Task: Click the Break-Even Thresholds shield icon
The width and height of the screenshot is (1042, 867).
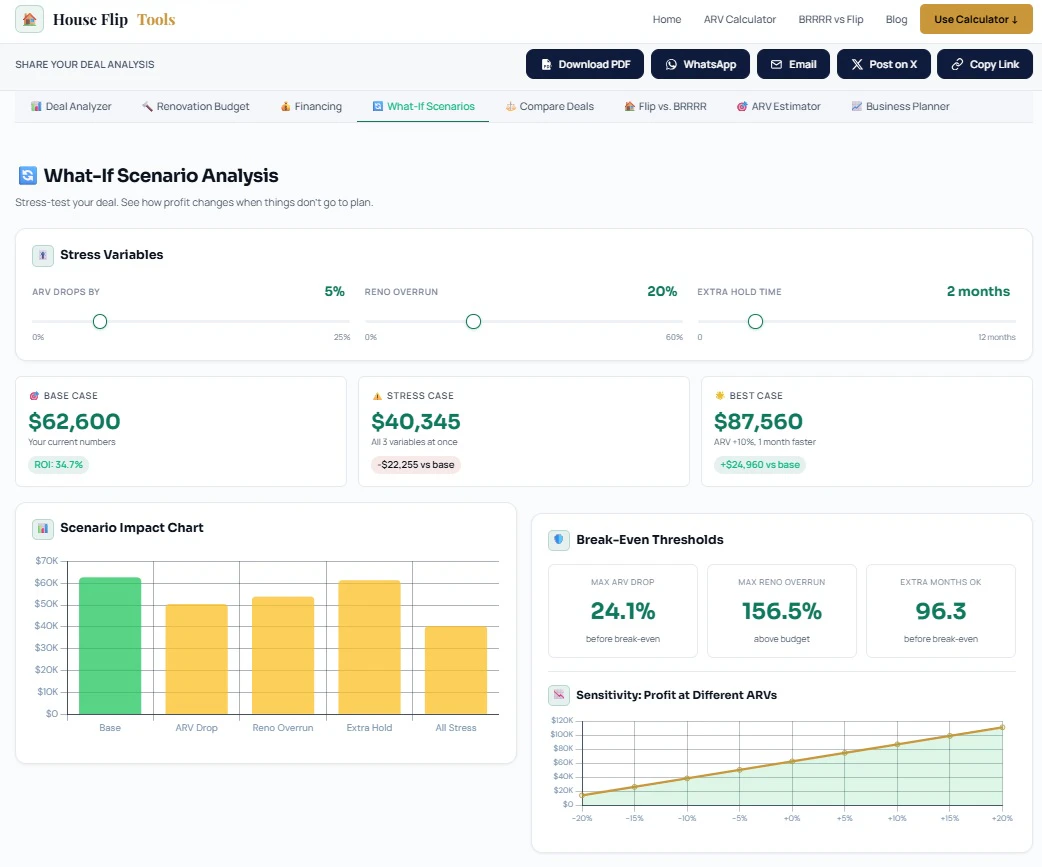Action: pos(559,539)
